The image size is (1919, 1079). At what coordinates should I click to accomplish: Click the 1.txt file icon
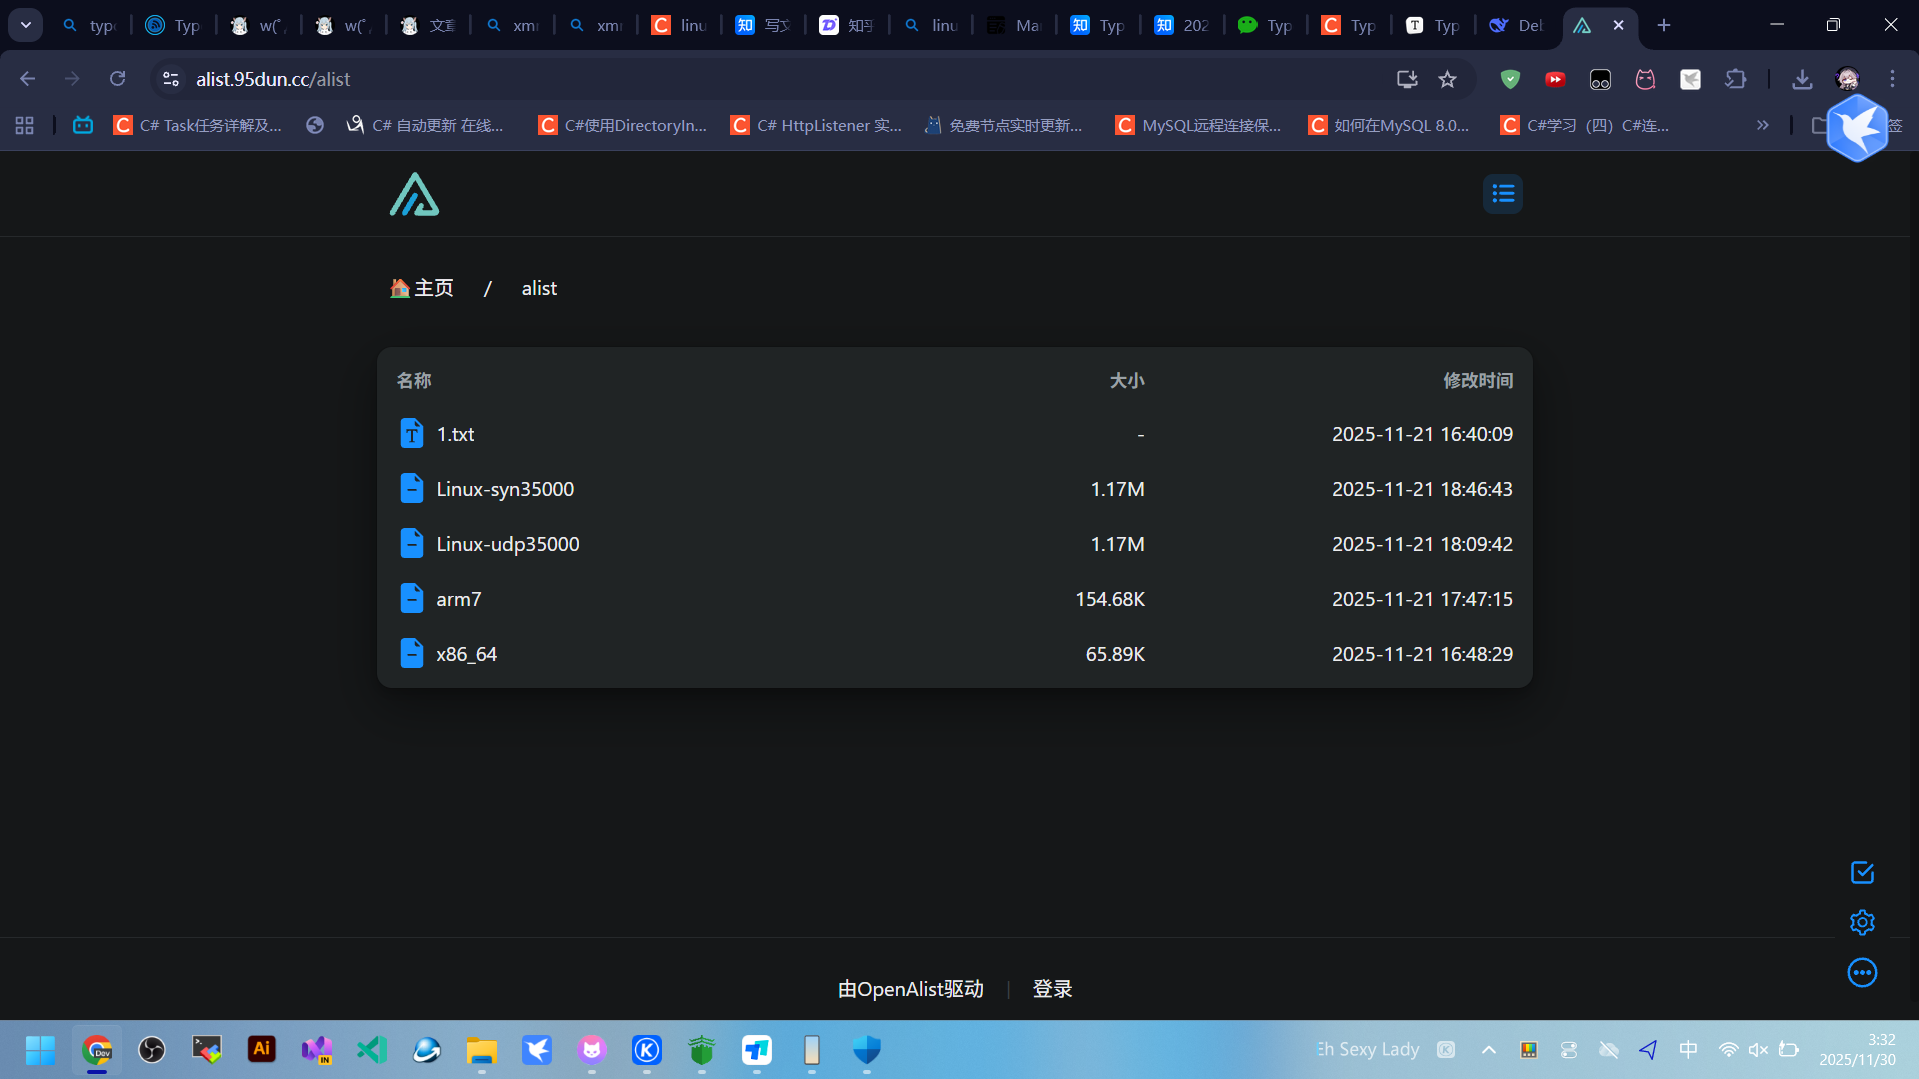point(411,434)
